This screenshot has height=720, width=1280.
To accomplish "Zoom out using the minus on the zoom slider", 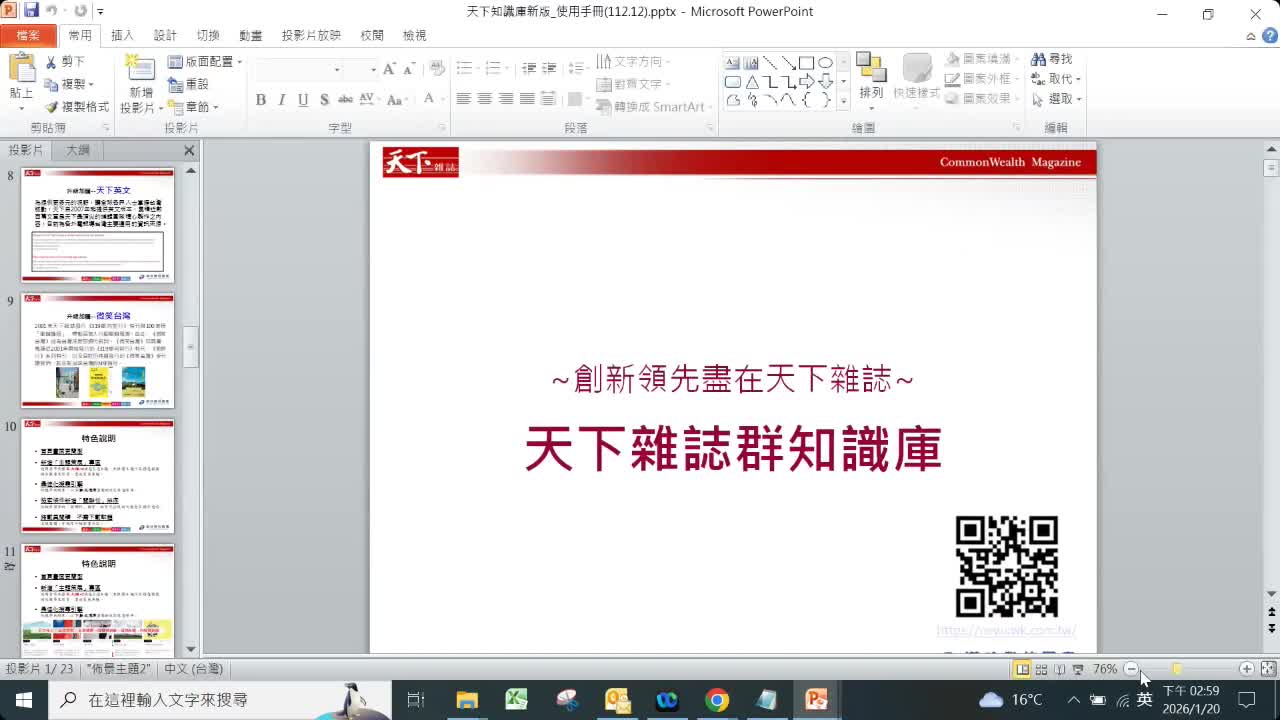I will 1132,669.
